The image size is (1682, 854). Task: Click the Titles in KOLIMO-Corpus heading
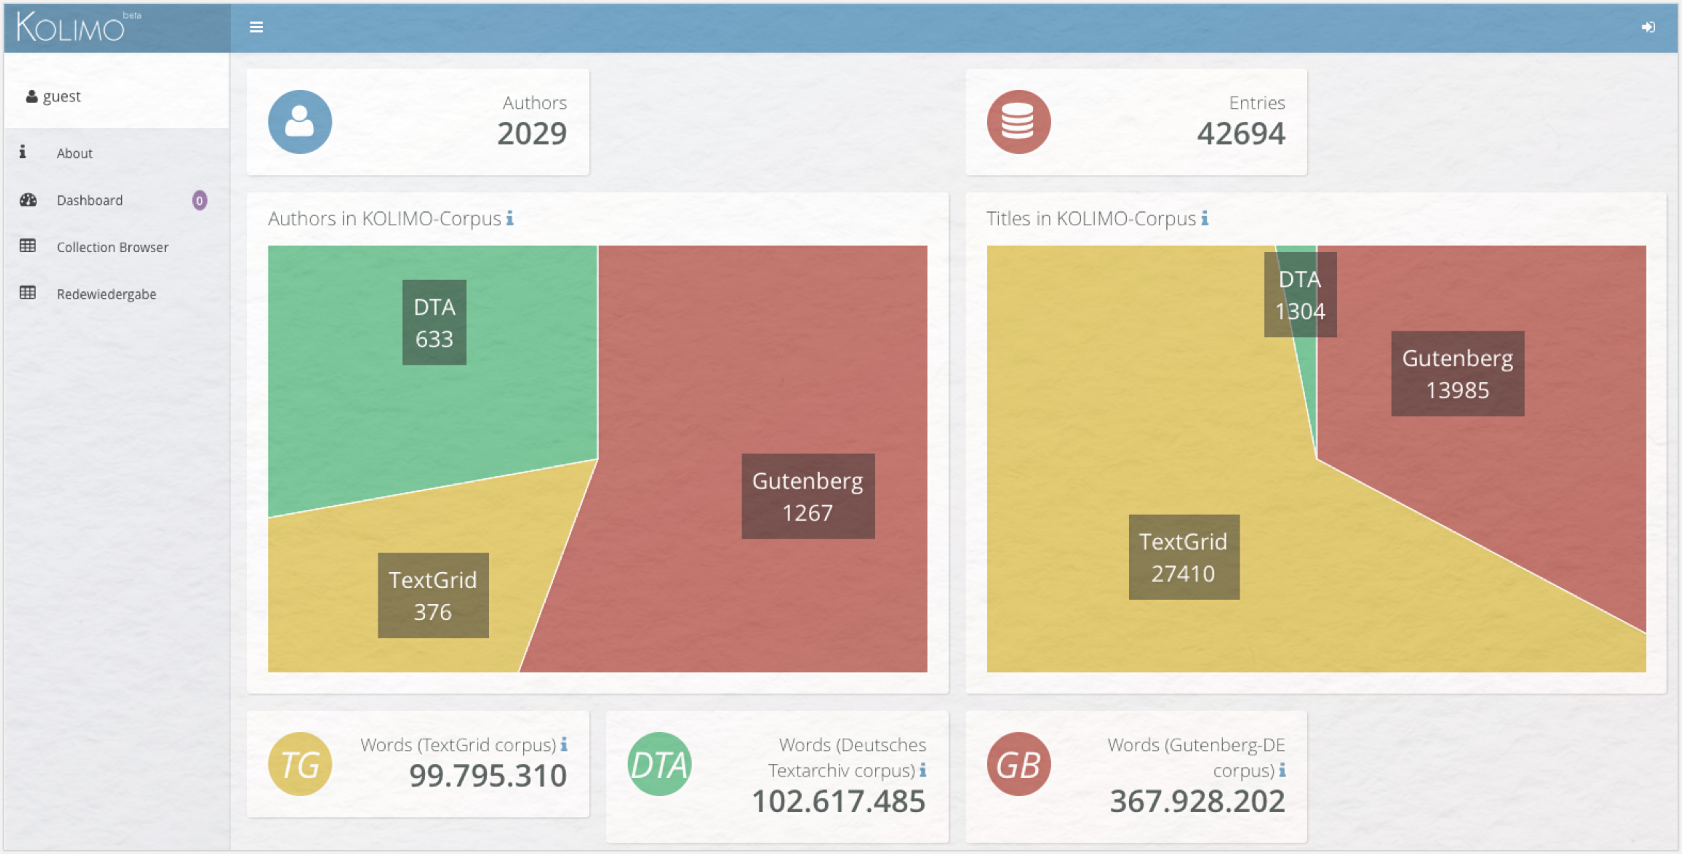click(1091, 219)
